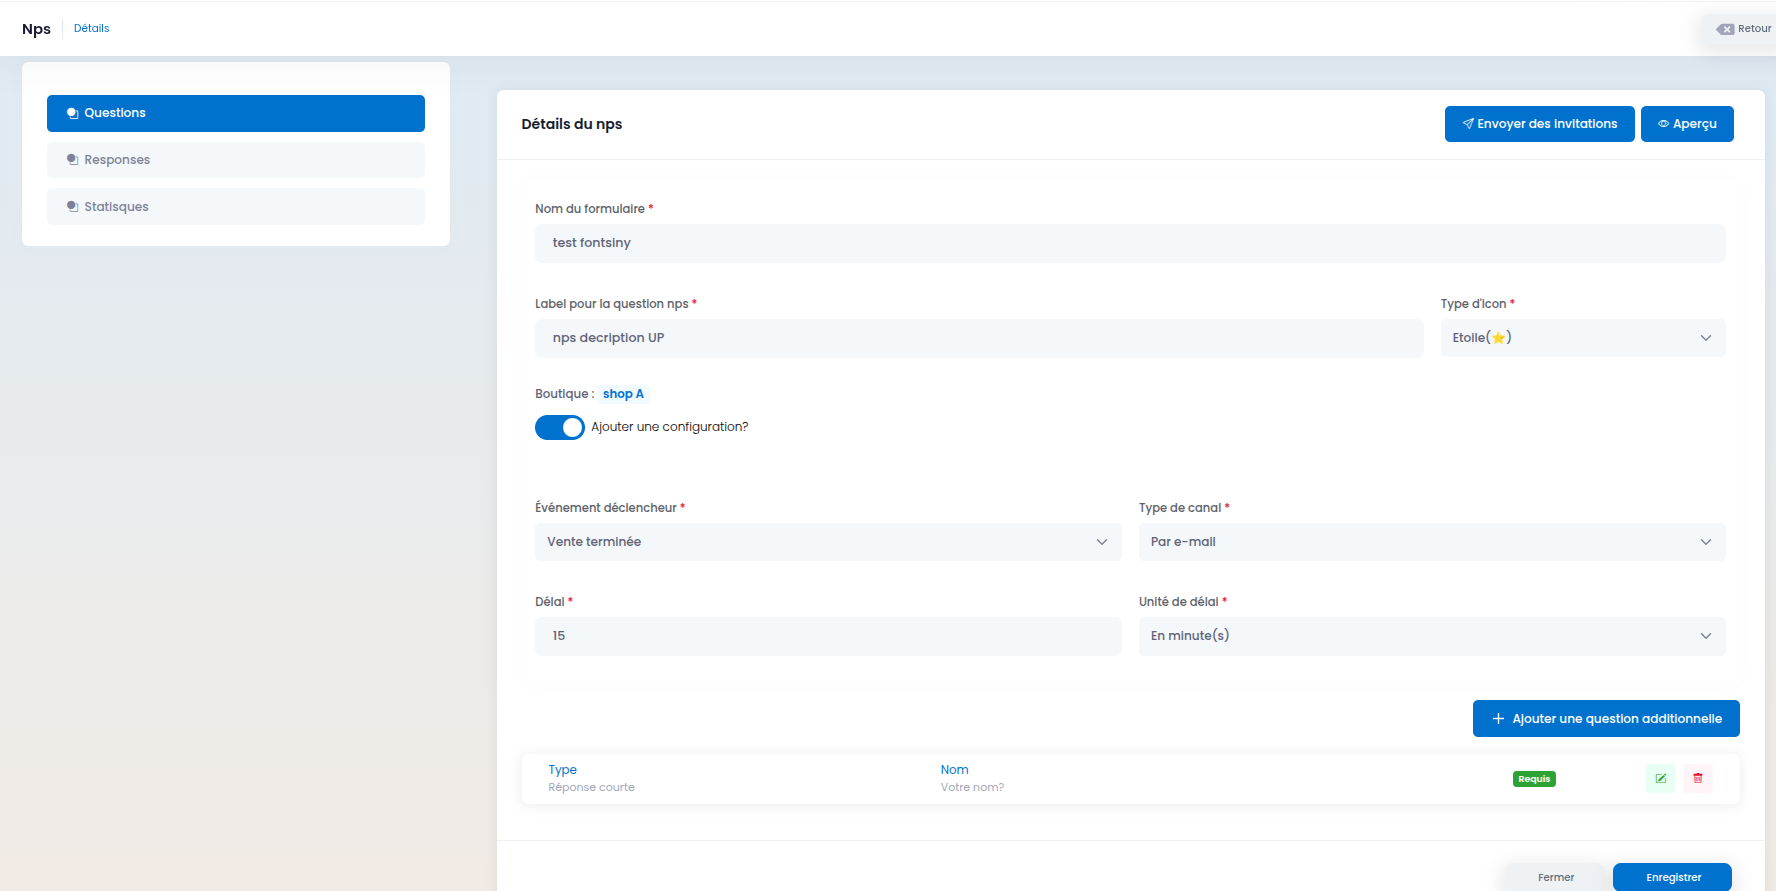Click the plus icon on add question

point(1498,719)
